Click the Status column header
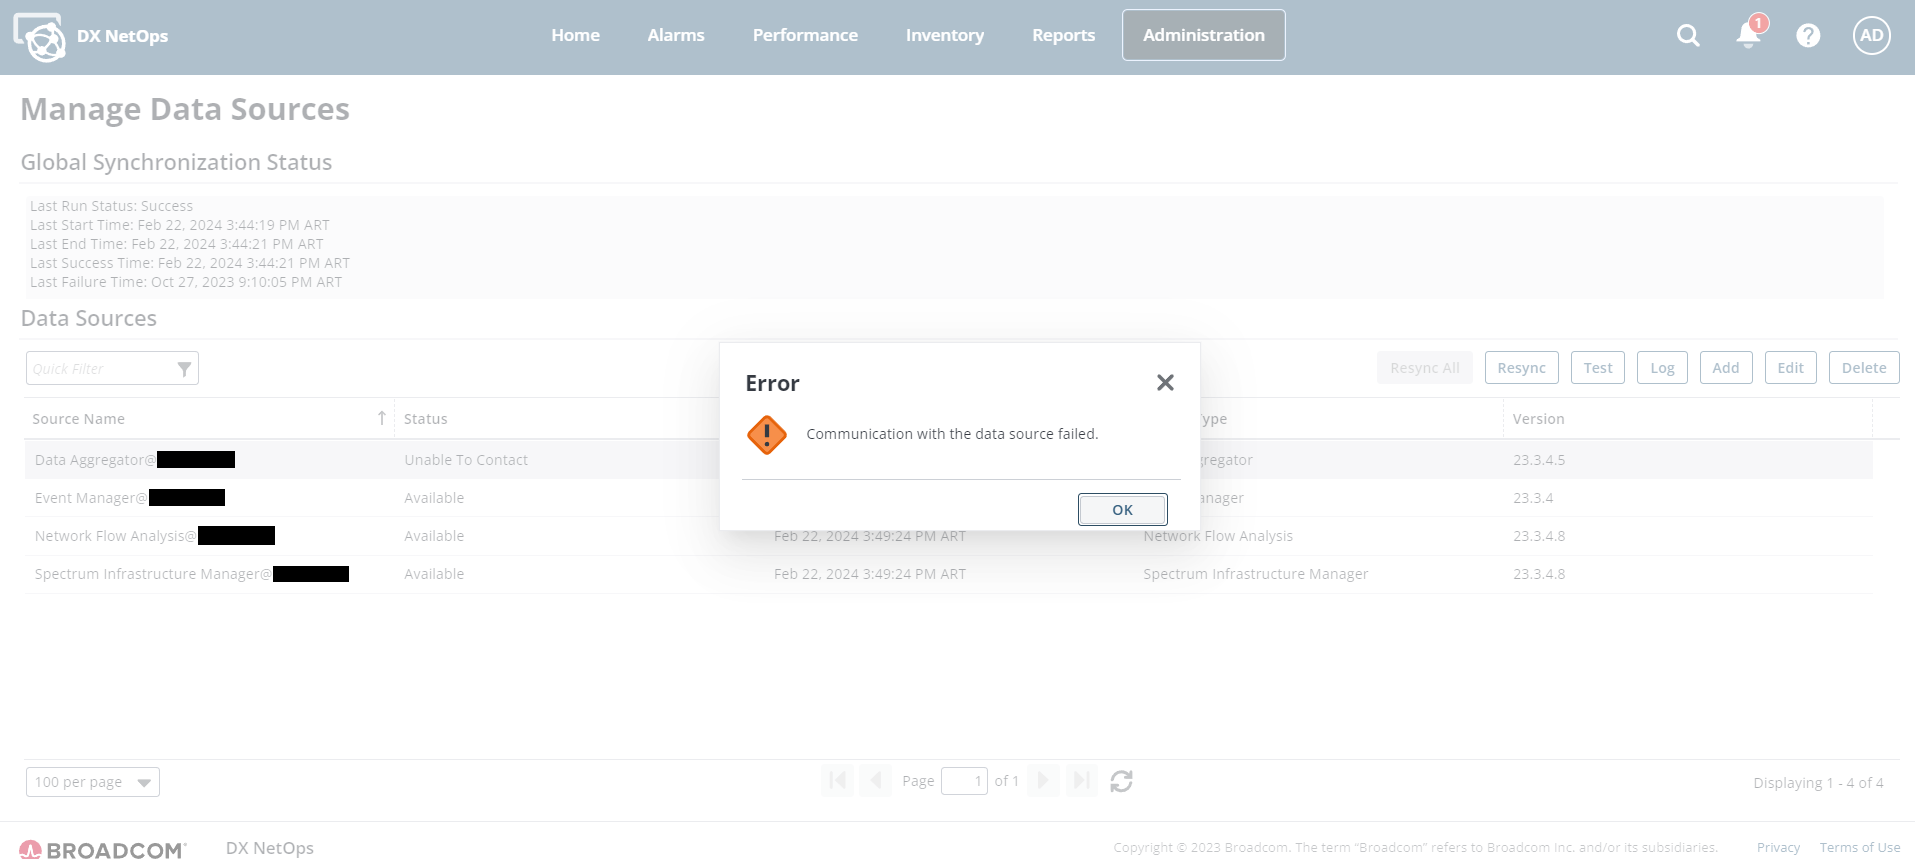This screenshot has height=859, width=1915. point(425,419)
